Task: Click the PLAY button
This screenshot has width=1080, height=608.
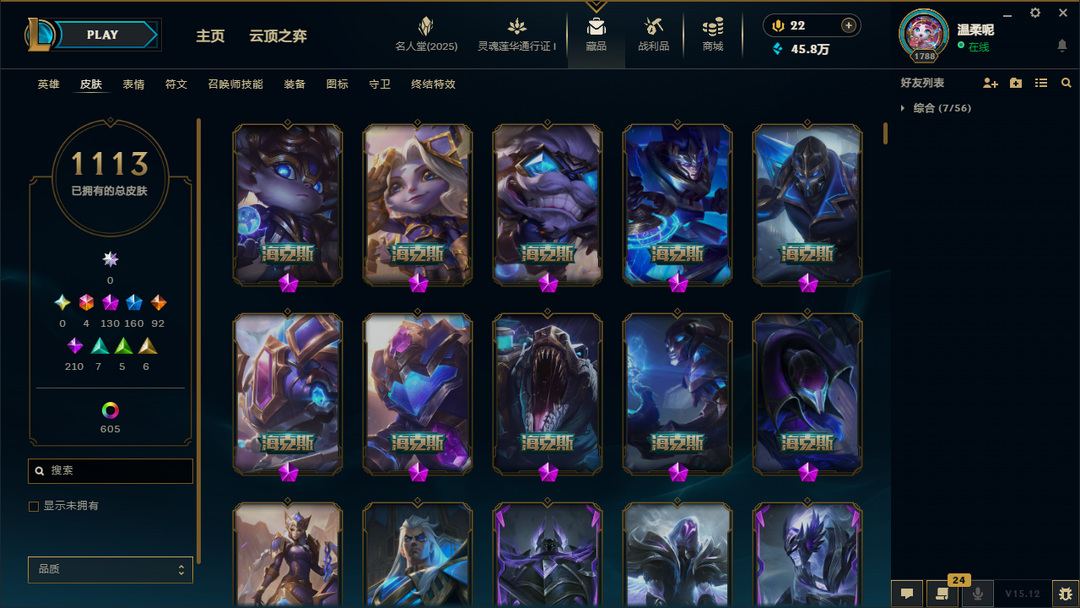Action: (104, 34)
